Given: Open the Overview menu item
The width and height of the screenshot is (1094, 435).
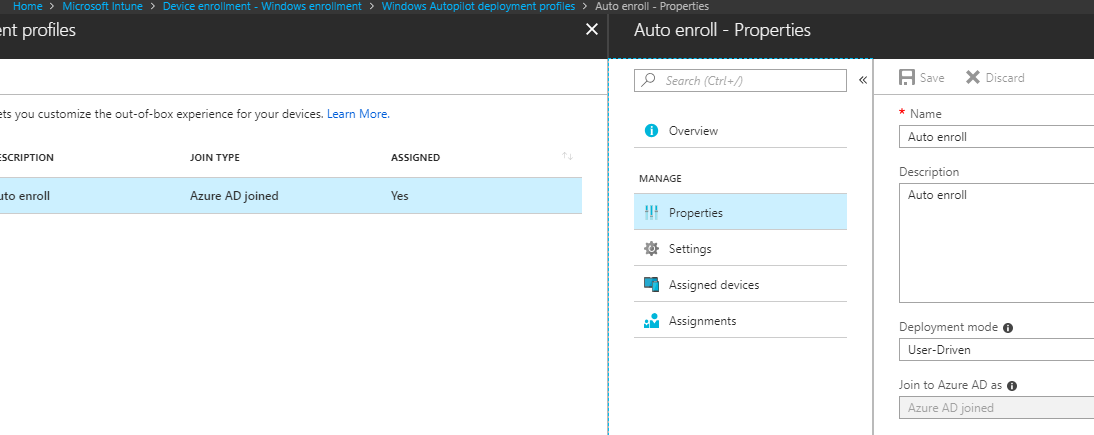Looking at the screenshot, I should pyautogui.click(x=740, y=131).
